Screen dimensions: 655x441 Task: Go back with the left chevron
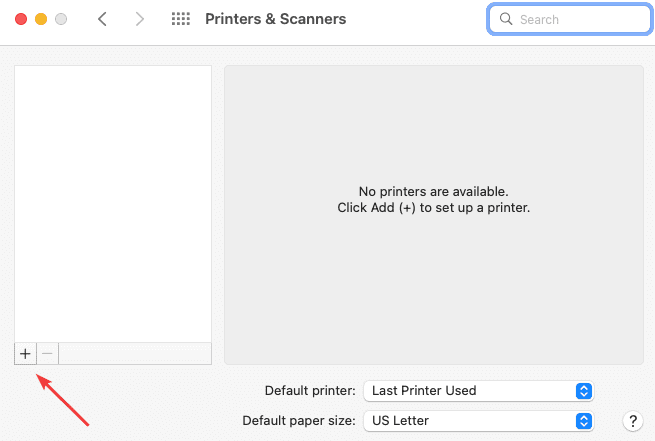pyautogui.click(x=102, y=19)
